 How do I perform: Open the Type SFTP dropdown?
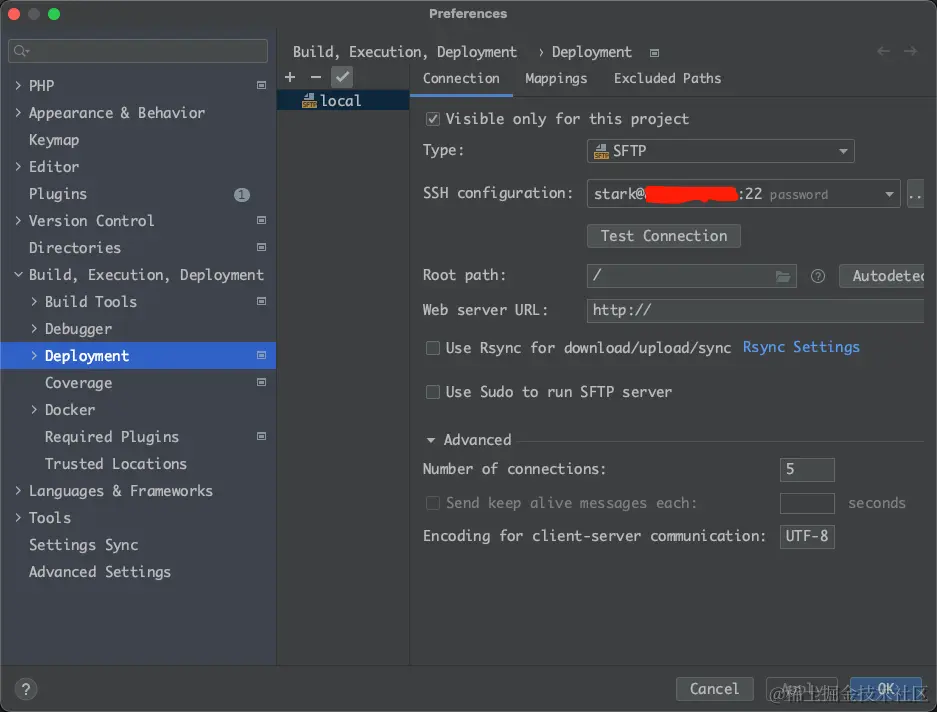[x=721, y=151]
